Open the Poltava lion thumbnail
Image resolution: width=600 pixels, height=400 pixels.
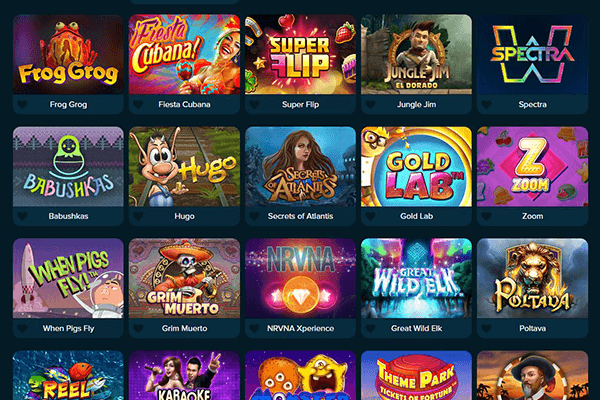tap(532, 278)
